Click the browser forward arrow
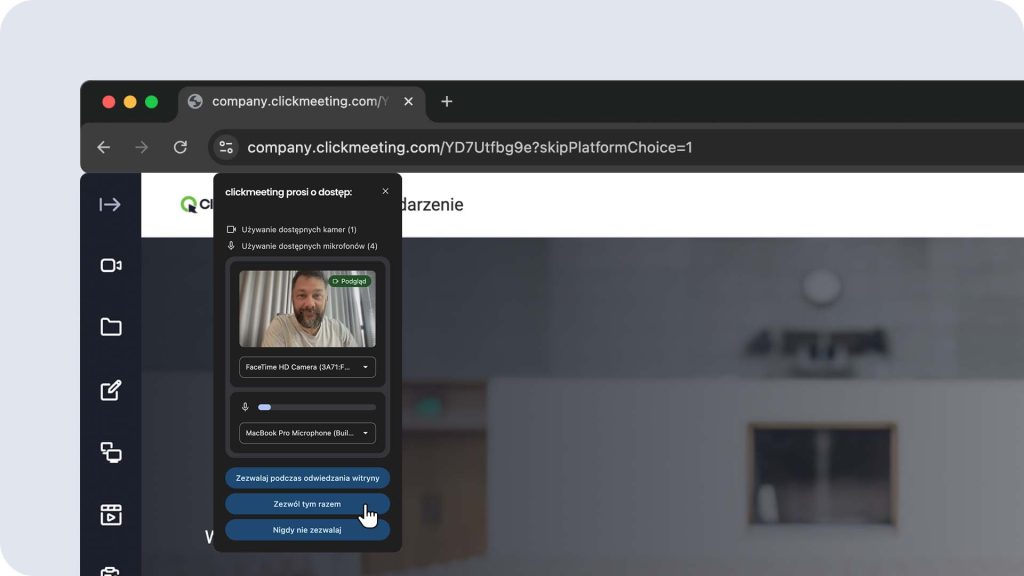The height and width of the screenshot is (576, 1024). tap(142, 148)
